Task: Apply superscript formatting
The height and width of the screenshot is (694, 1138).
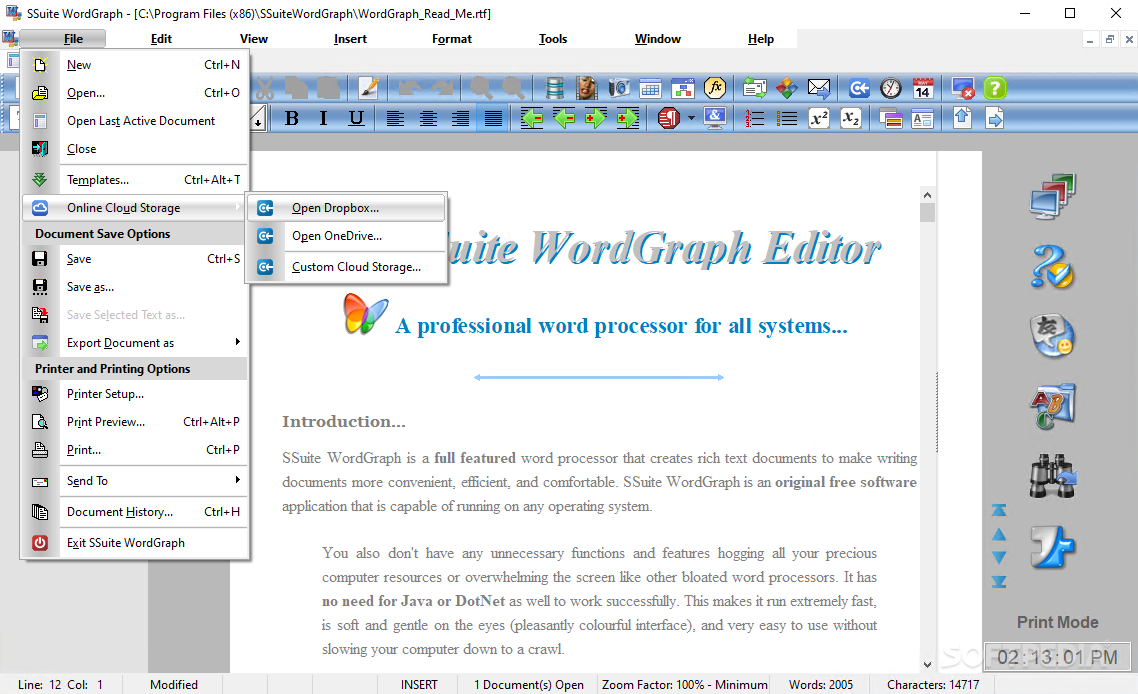Action: 819,118
